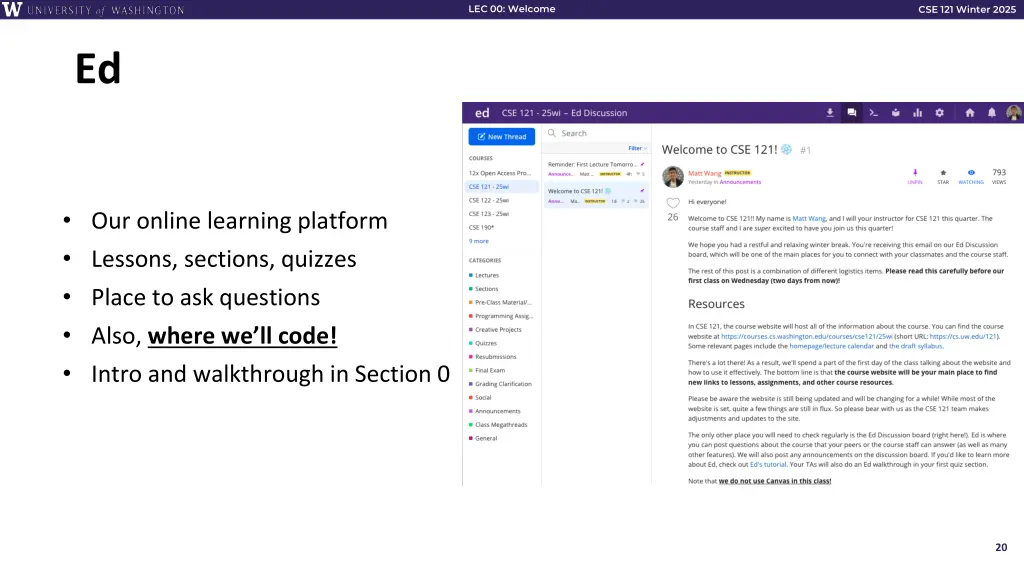The width and height of the screenshot is (1024, 576).
Task: Star the Welcome to CSE 121 thread
Action: point(943,176)
